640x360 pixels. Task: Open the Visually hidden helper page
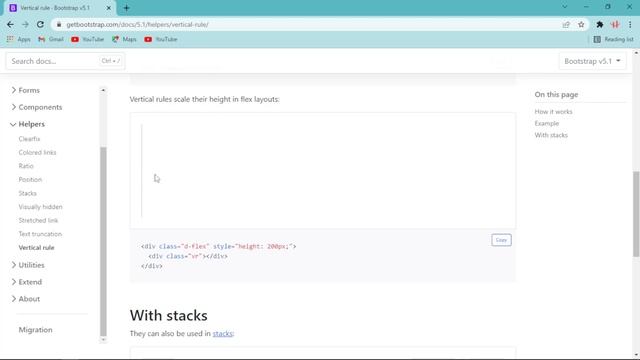pos(40,207)
